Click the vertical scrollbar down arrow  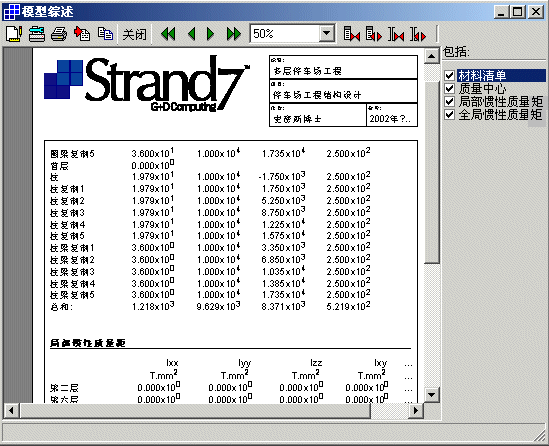432,395
